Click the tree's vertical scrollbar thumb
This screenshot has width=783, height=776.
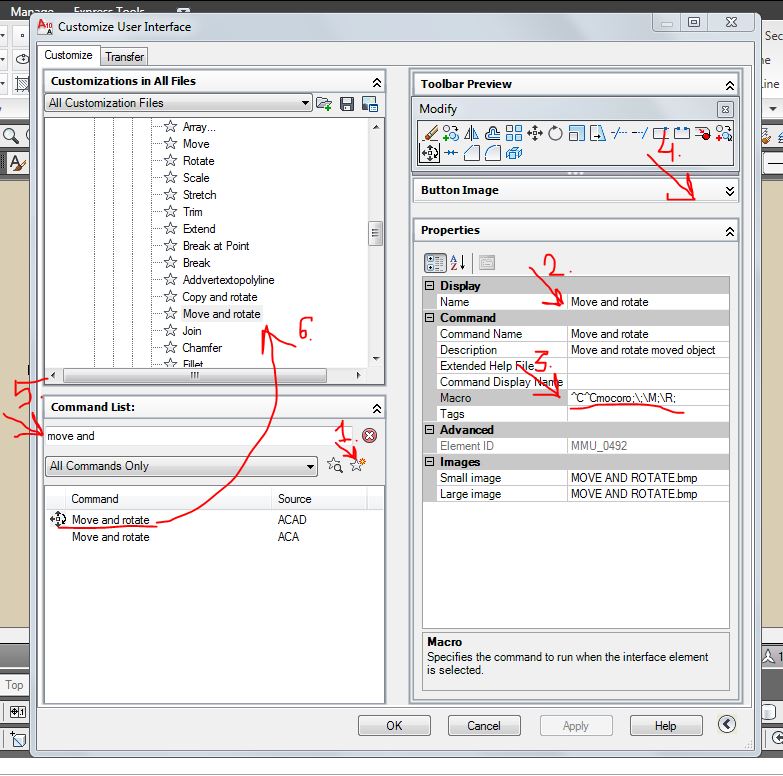click(x=376, y=233)
